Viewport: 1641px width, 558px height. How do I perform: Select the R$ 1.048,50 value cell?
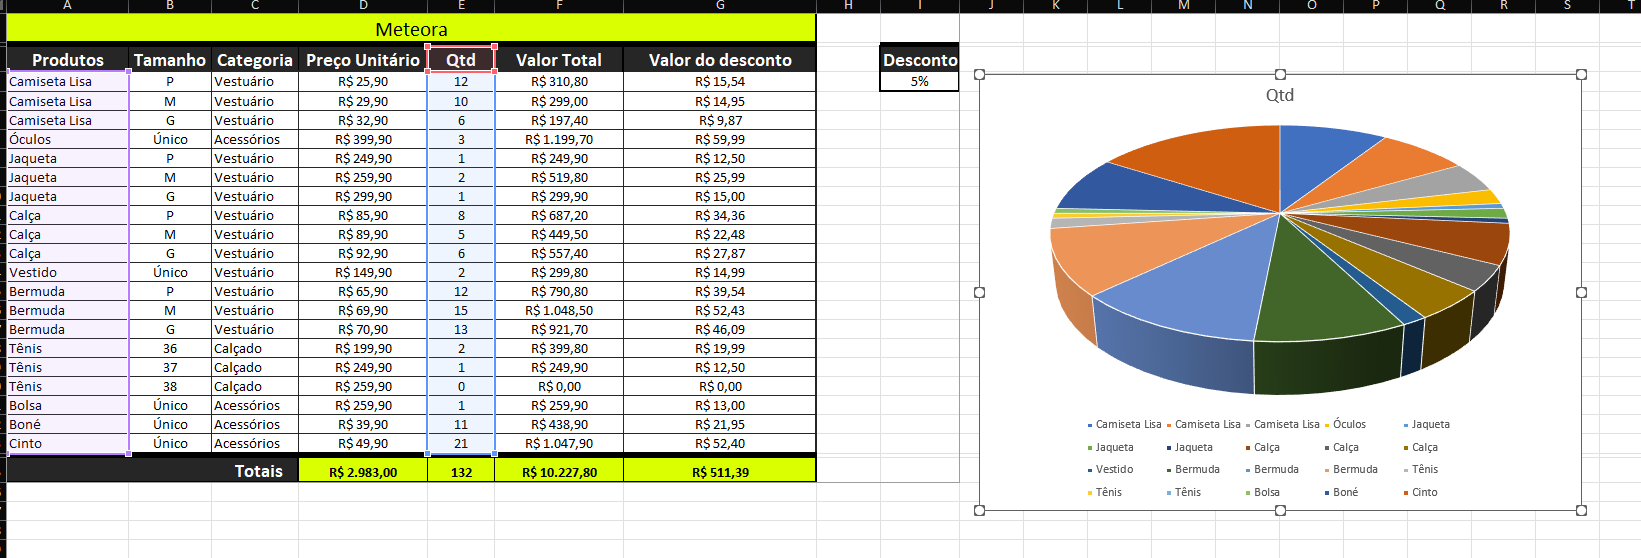pos(559,310)
